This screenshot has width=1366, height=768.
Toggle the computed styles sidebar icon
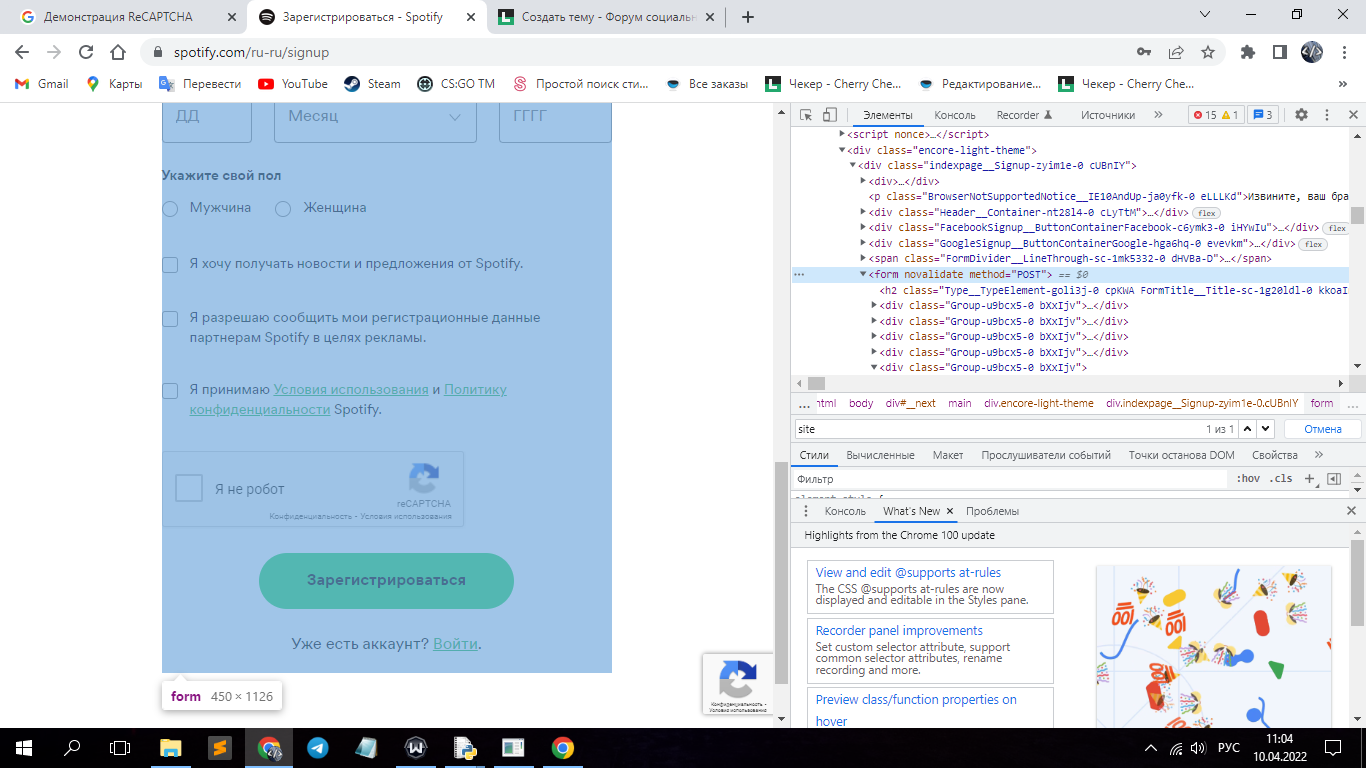point(1333,479)
